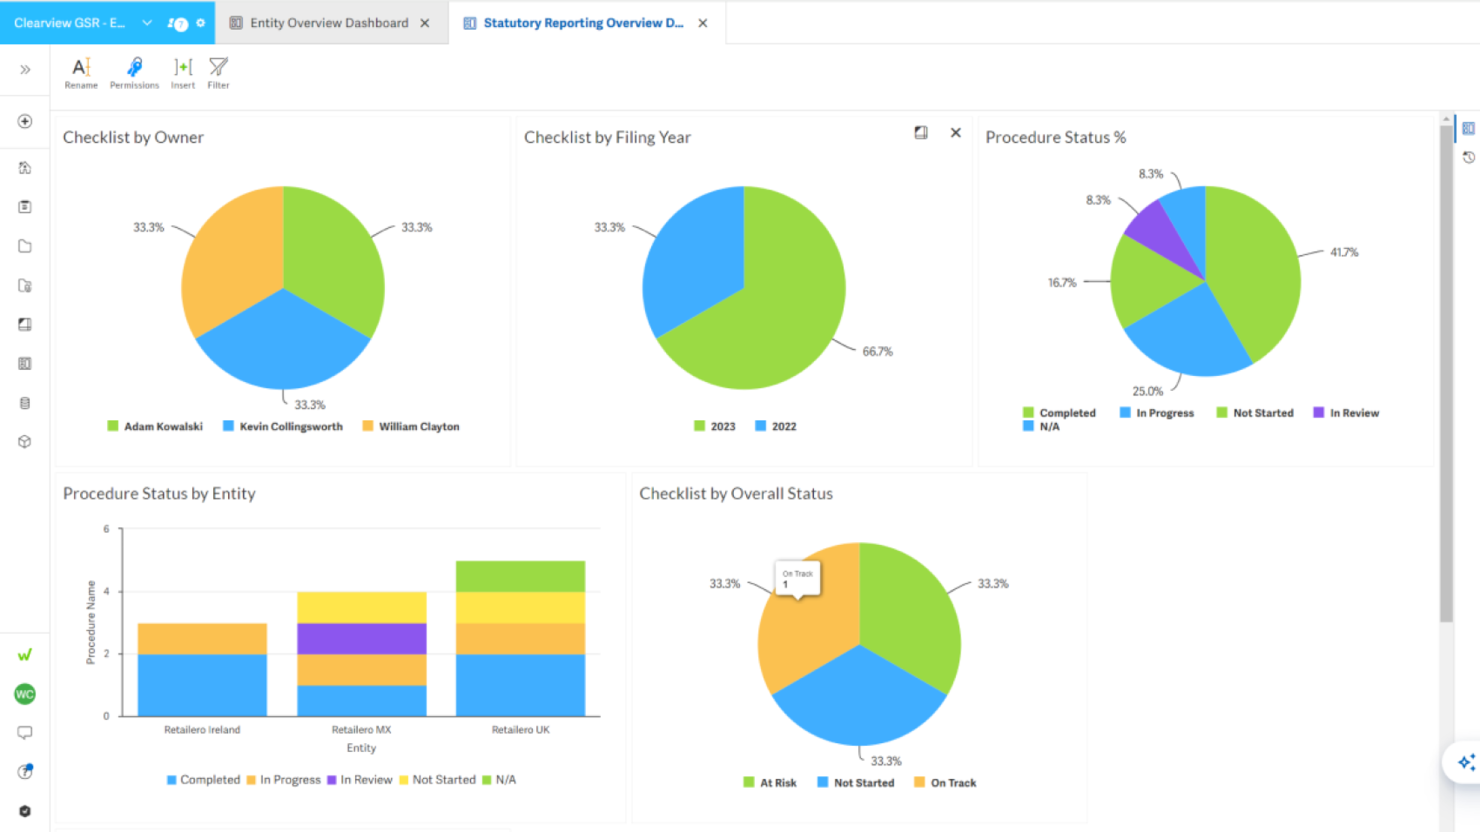Close the Entity Overview Dashboard tab
This screenshot has width=1480, height=832.
point(425,23)
